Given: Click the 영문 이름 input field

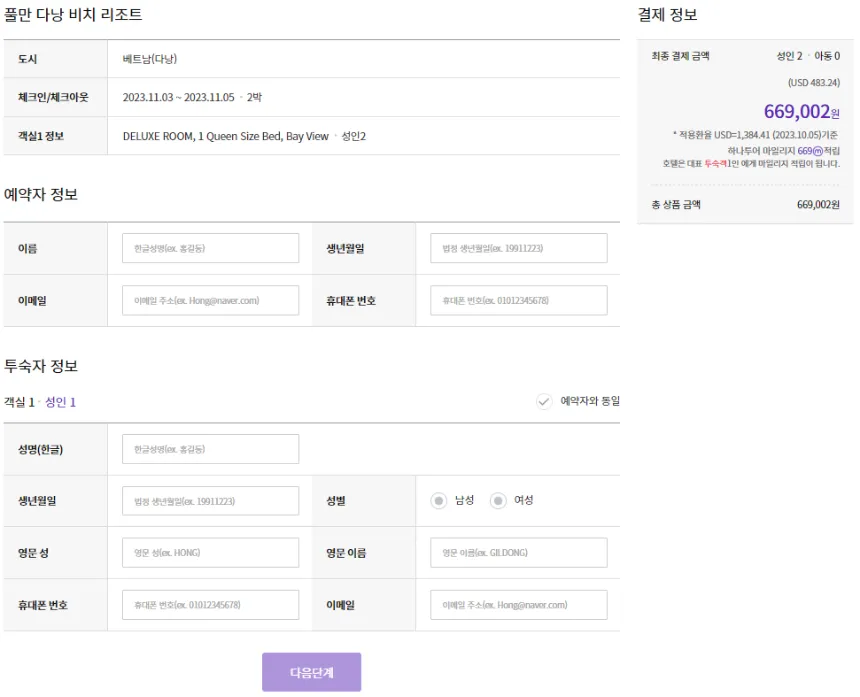Looking at the screenshot, I should pos(520,552).
